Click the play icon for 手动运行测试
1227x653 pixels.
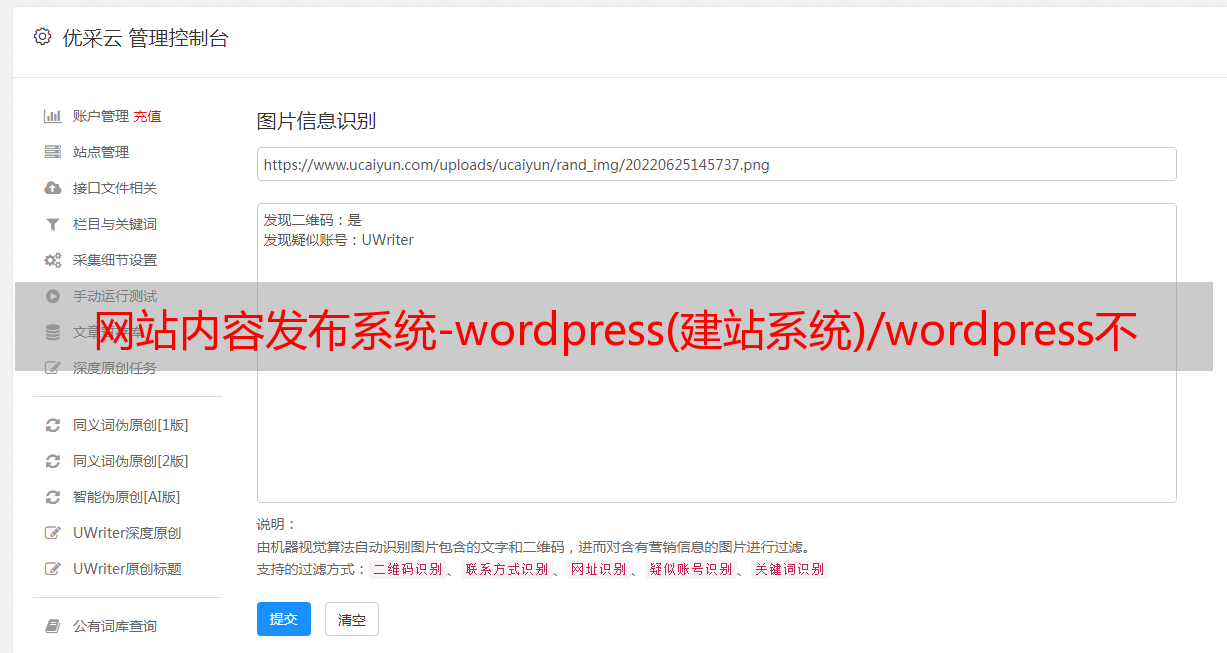click(x=53, y=296)
